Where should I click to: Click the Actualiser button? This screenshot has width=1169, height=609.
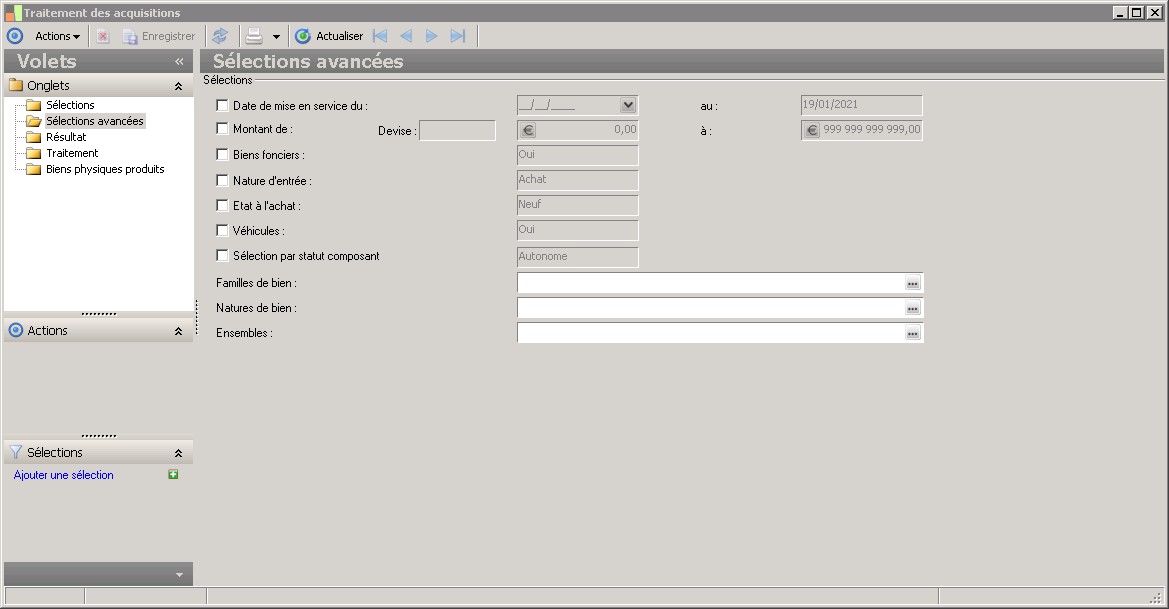coord(329,36)
